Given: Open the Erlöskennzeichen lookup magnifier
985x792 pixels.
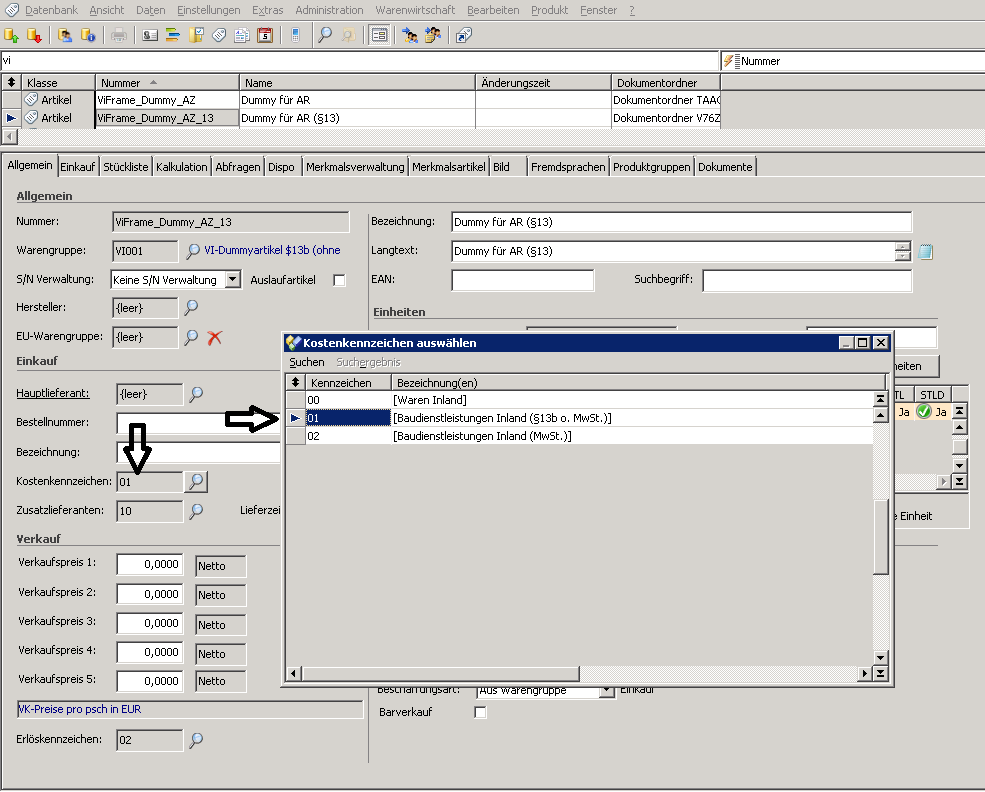Looking at the screenshot, I should [x=196, y=740].
